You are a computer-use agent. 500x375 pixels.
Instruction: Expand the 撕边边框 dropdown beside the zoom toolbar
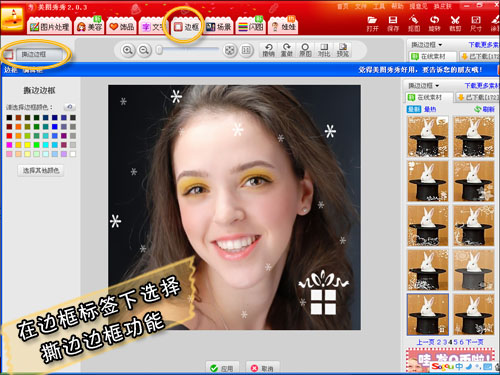pyautogui.click(x=427, y=44)
